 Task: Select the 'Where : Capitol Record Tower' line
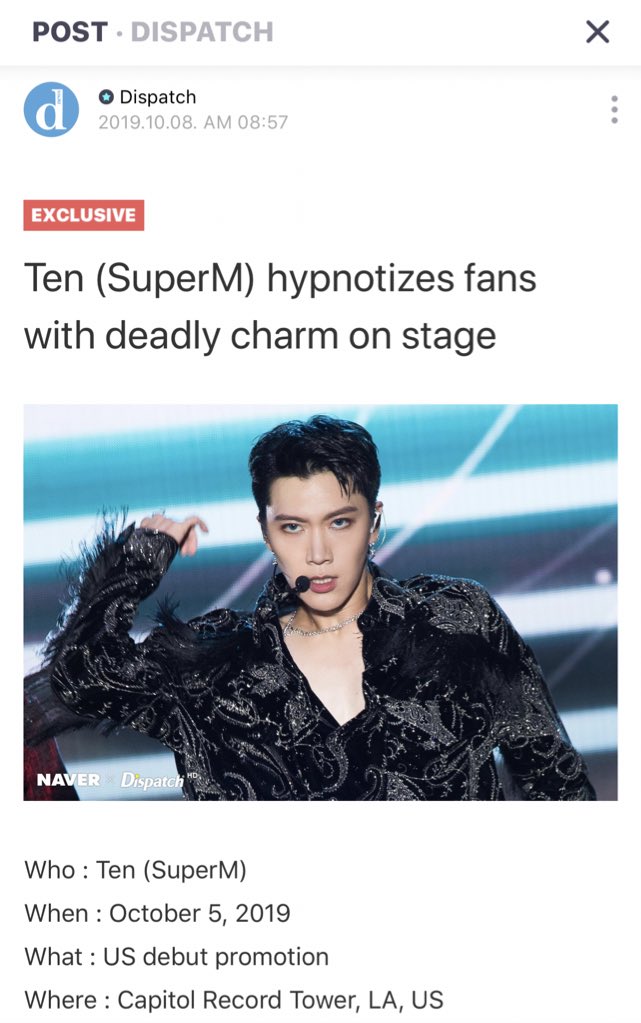point(234,1000)
